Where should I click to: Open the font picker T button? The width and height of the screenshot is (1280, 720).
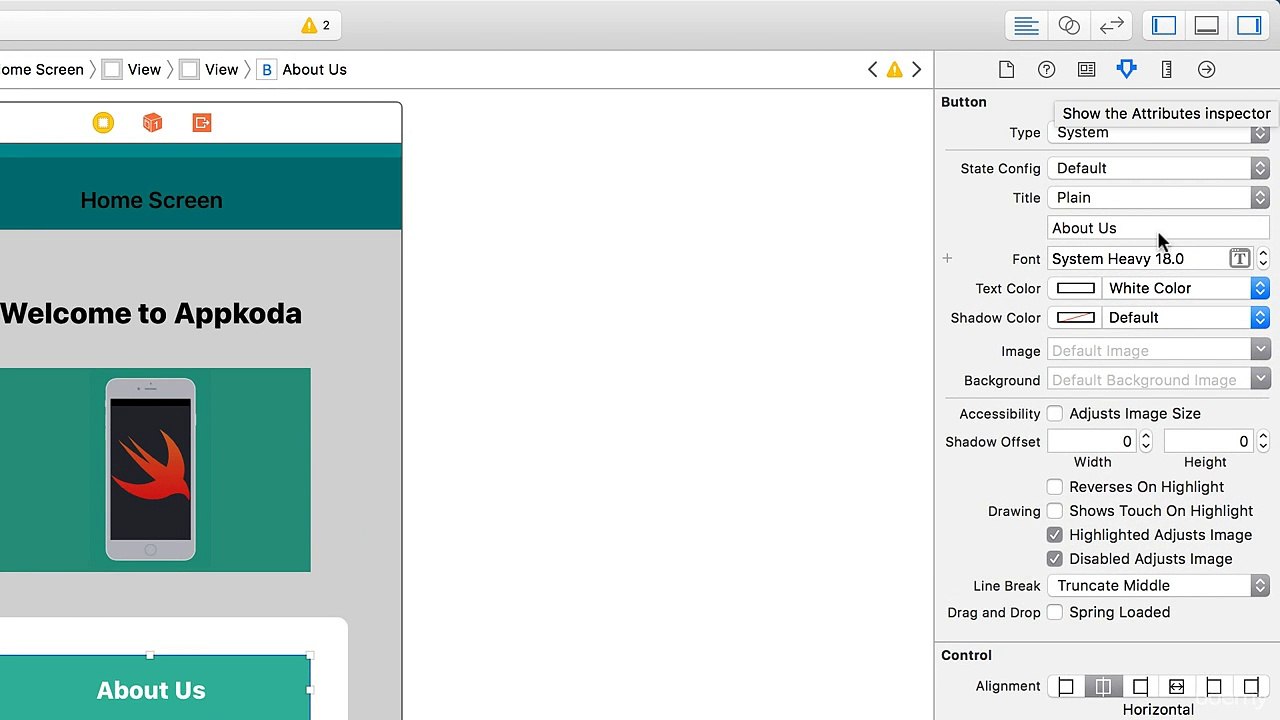tap(1239, 259)
